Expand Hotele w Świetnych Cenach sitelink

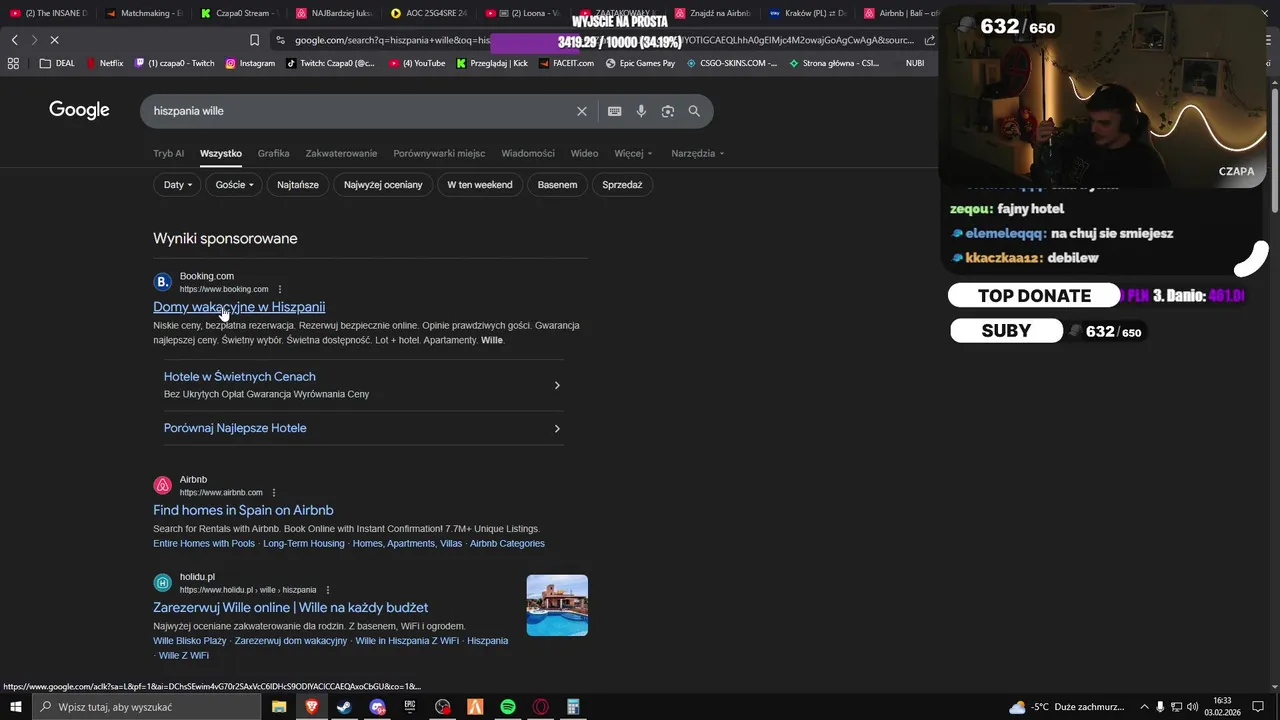[363, 385]
